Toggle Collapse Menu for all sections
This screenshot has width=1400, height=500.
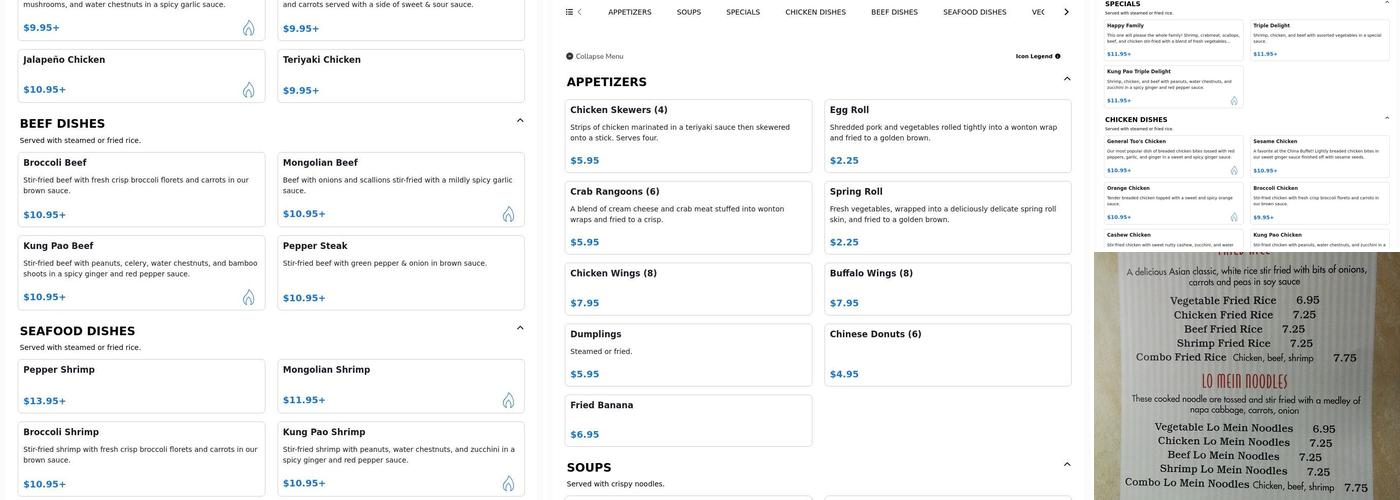coord(595,56)
